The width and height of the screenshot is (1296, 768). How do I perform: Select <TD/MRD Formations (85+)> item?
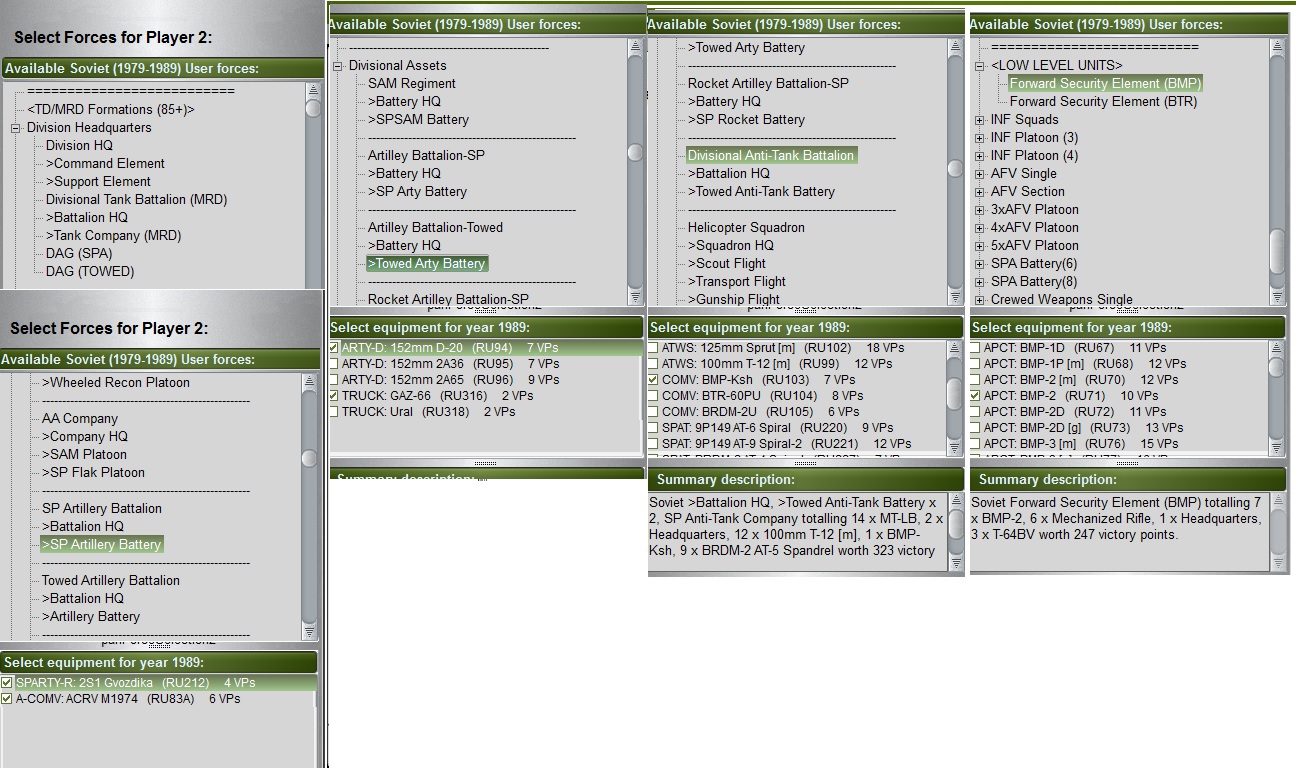tap(111, 110)
